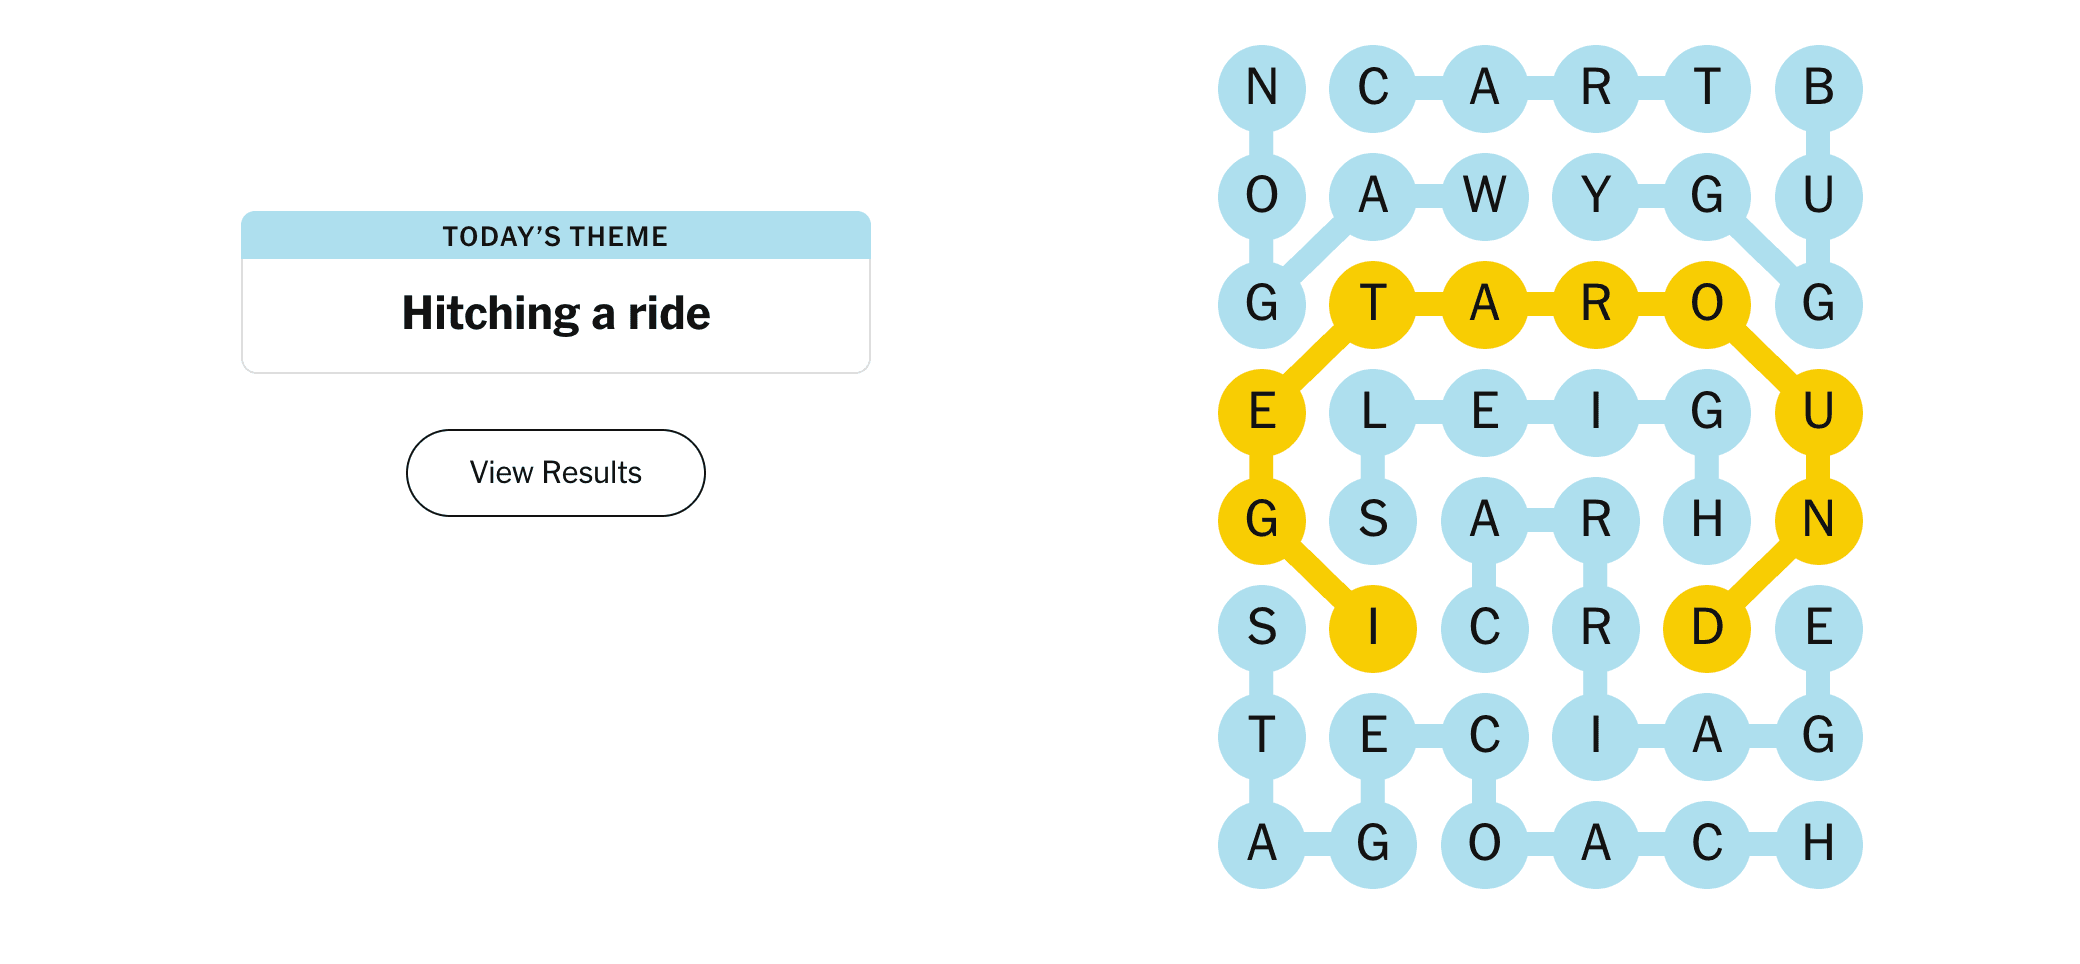Select the yellow letter E circle

[1262, 412]
